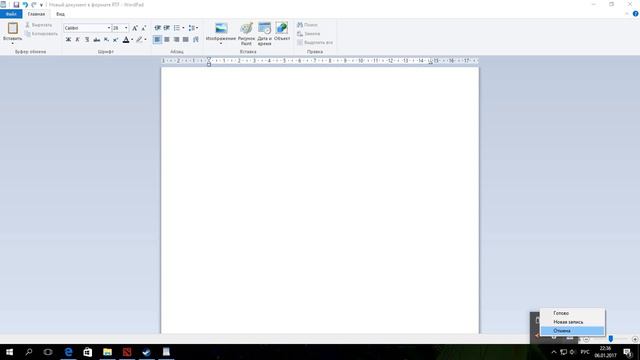
Task: Click the Замена replace button
Action: tap(309, 34)
